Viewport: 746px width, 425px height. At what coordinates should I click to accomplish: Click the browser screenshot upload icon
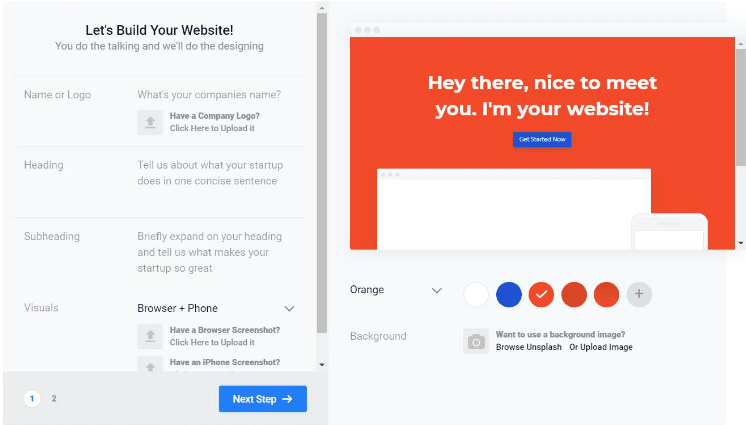(x=150, y=336)
